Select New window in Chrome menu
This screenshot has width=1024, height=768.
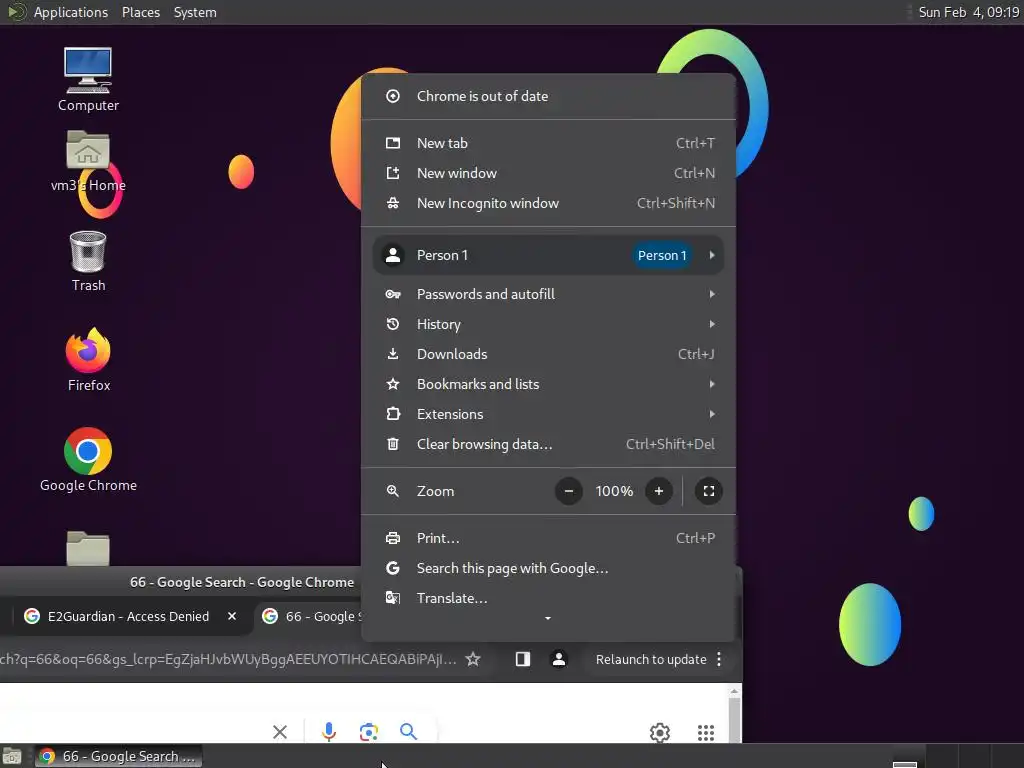[548, 173]
